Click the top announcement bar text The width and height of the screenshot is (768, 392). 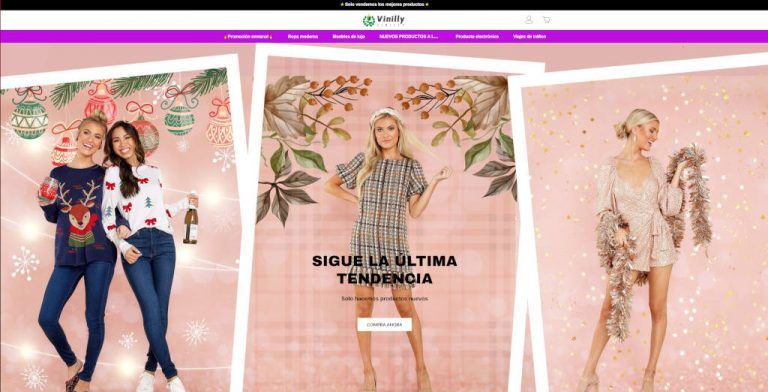(x=384, y=4)
